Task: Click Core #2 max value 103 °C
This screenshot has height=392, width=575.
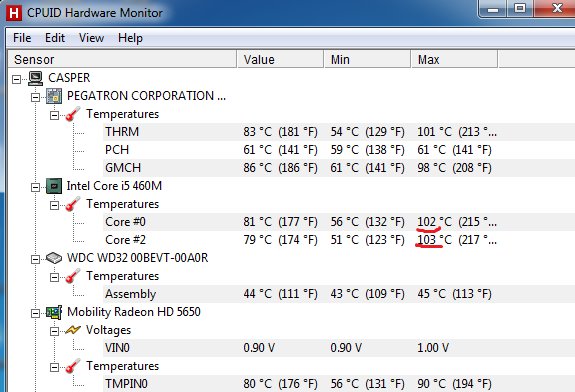Action: pos(457,240)
